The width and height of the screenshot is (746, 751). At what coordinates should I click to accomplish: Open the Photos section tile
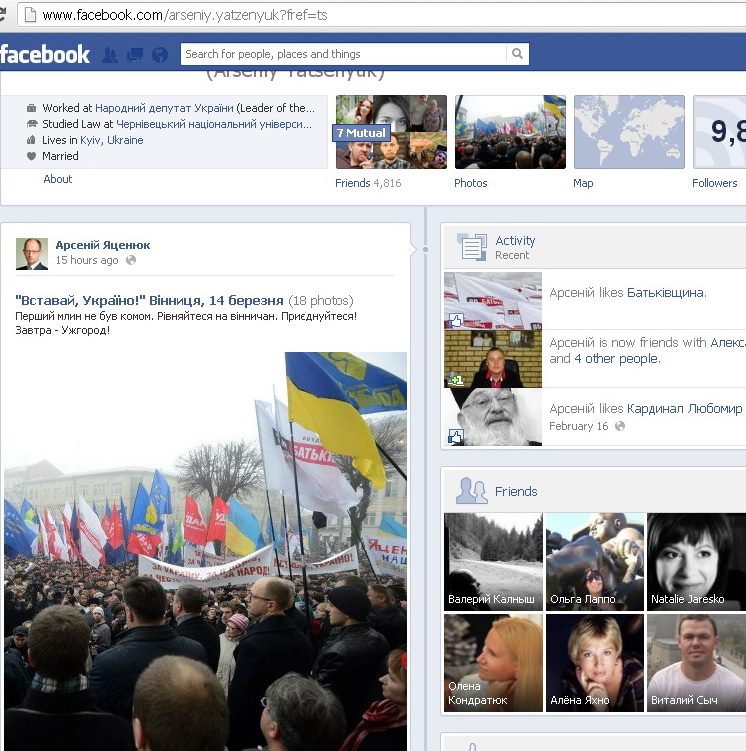tap(510, 132)
